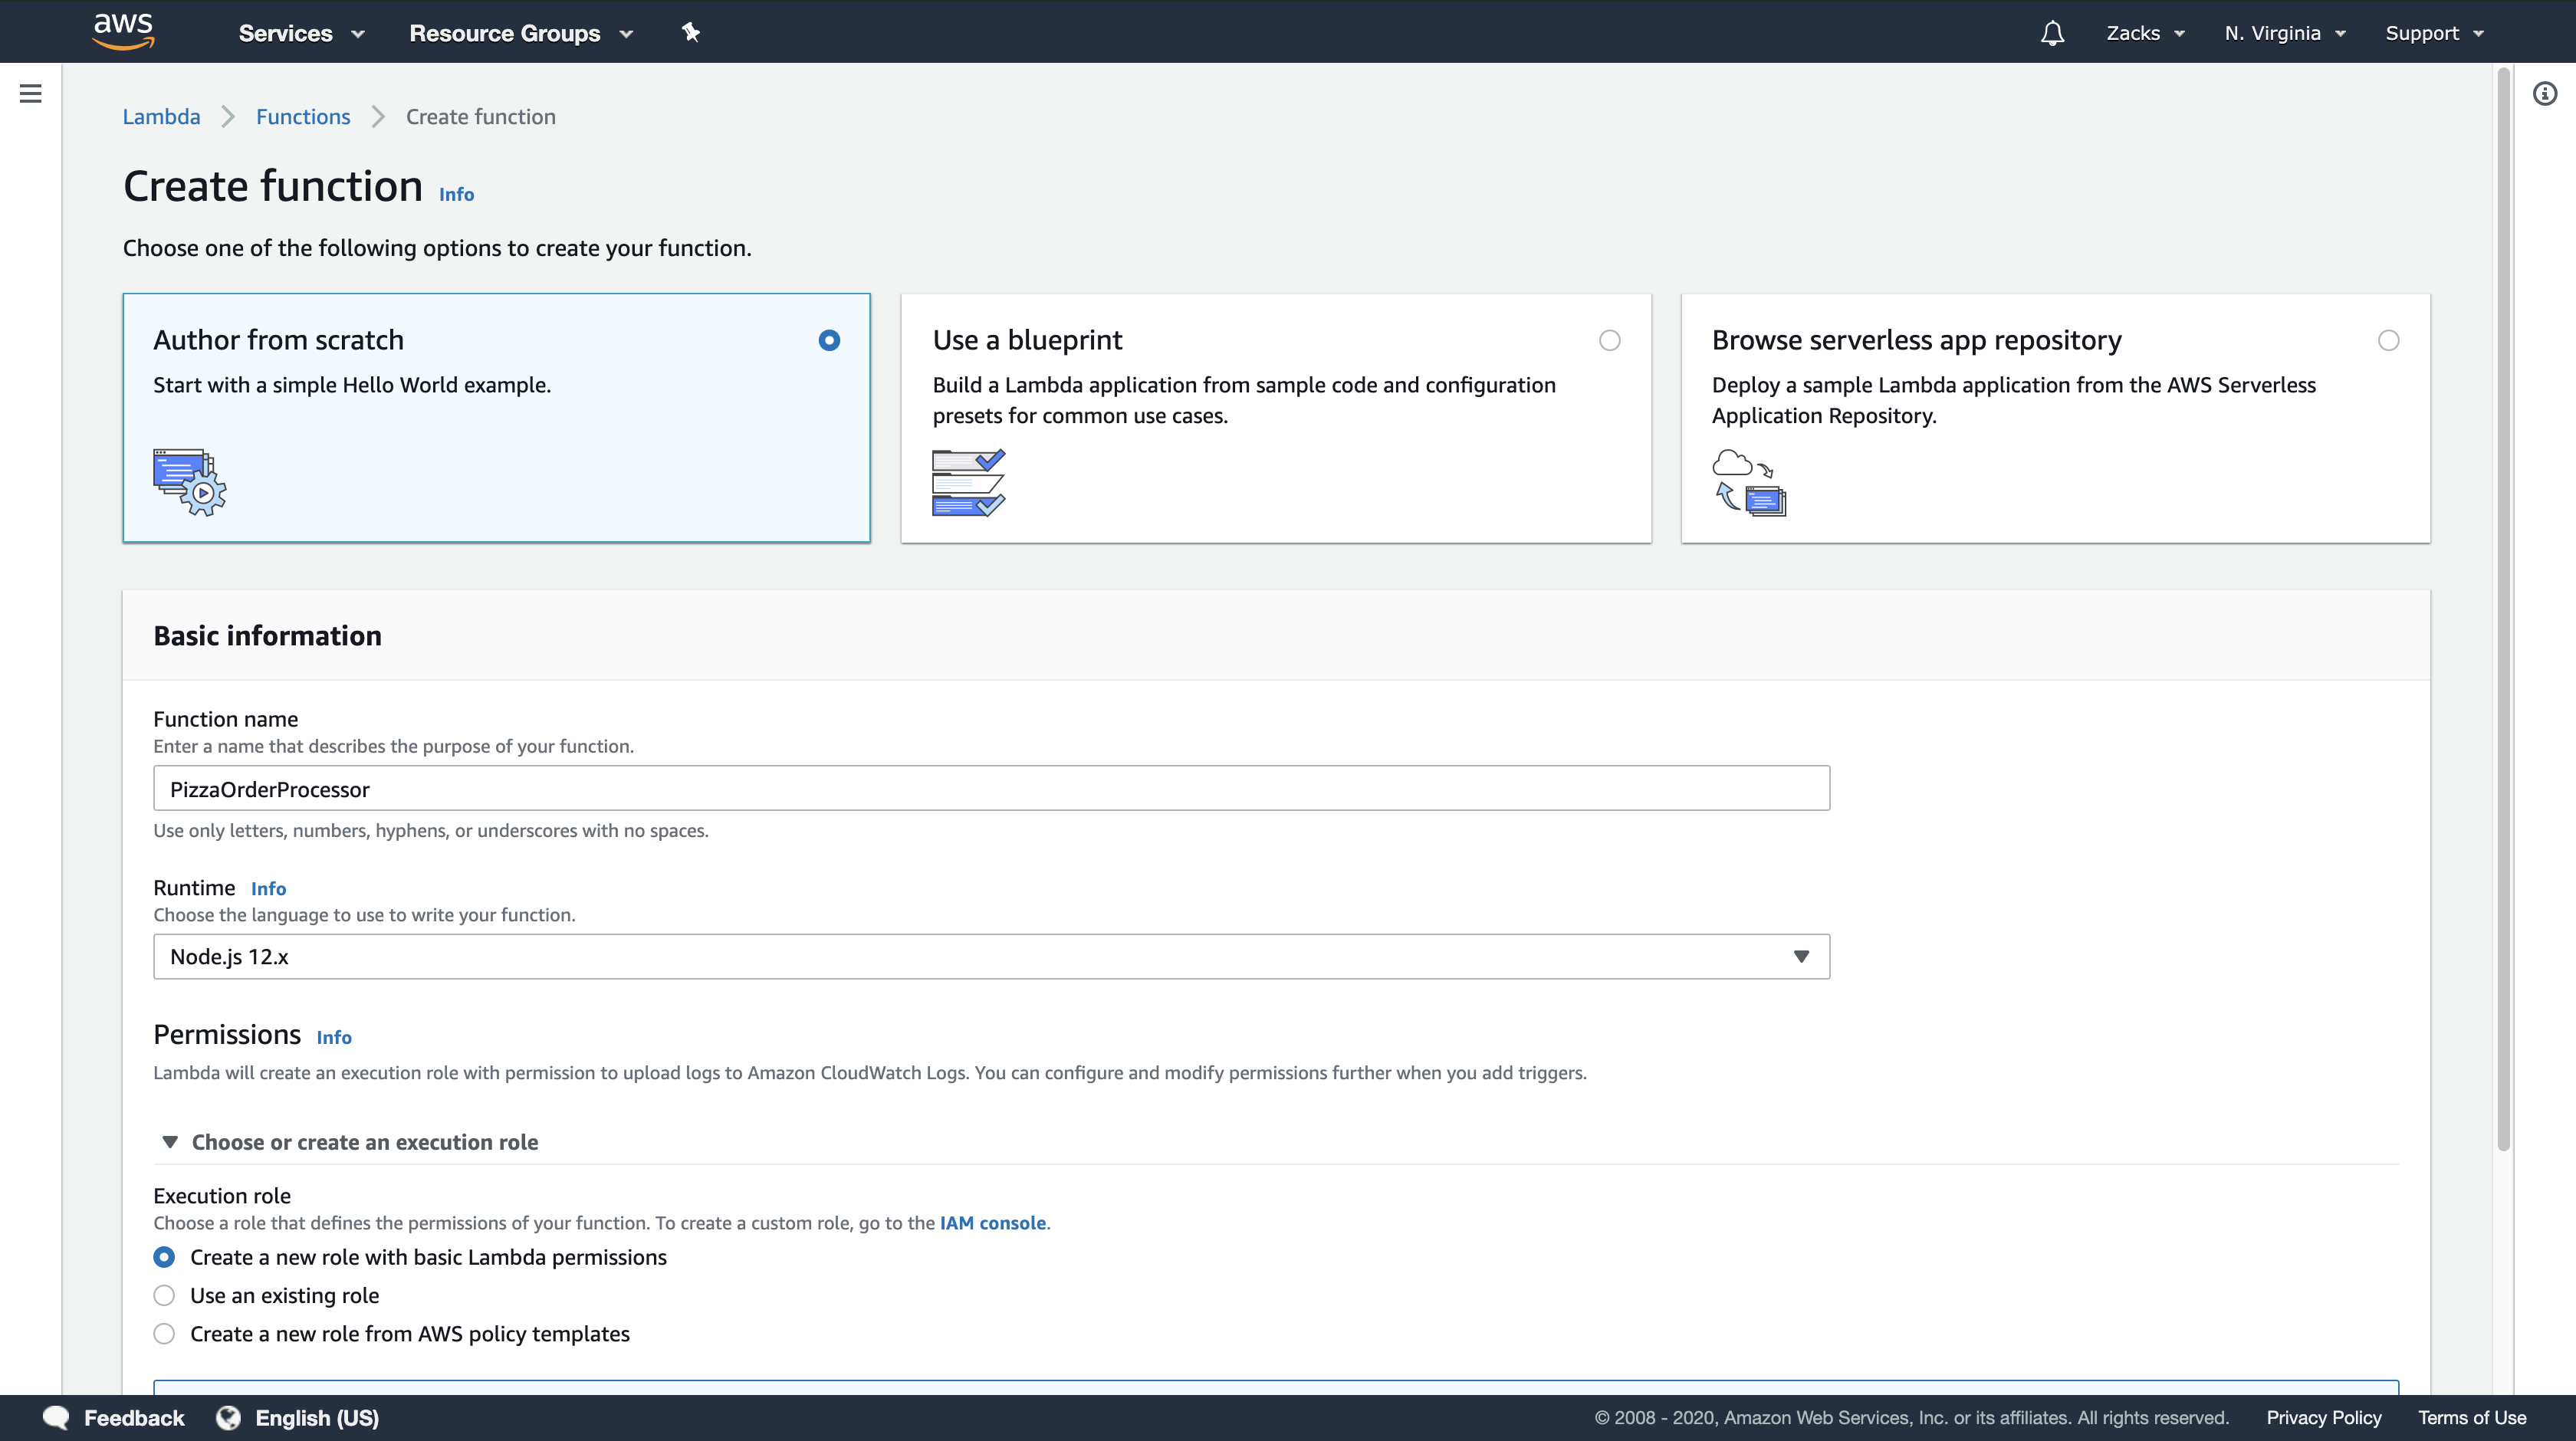Open the Resource Groups menu
Image resolution: width=2576 pixels, height=1441 pixels.
[x=520, y=33]
